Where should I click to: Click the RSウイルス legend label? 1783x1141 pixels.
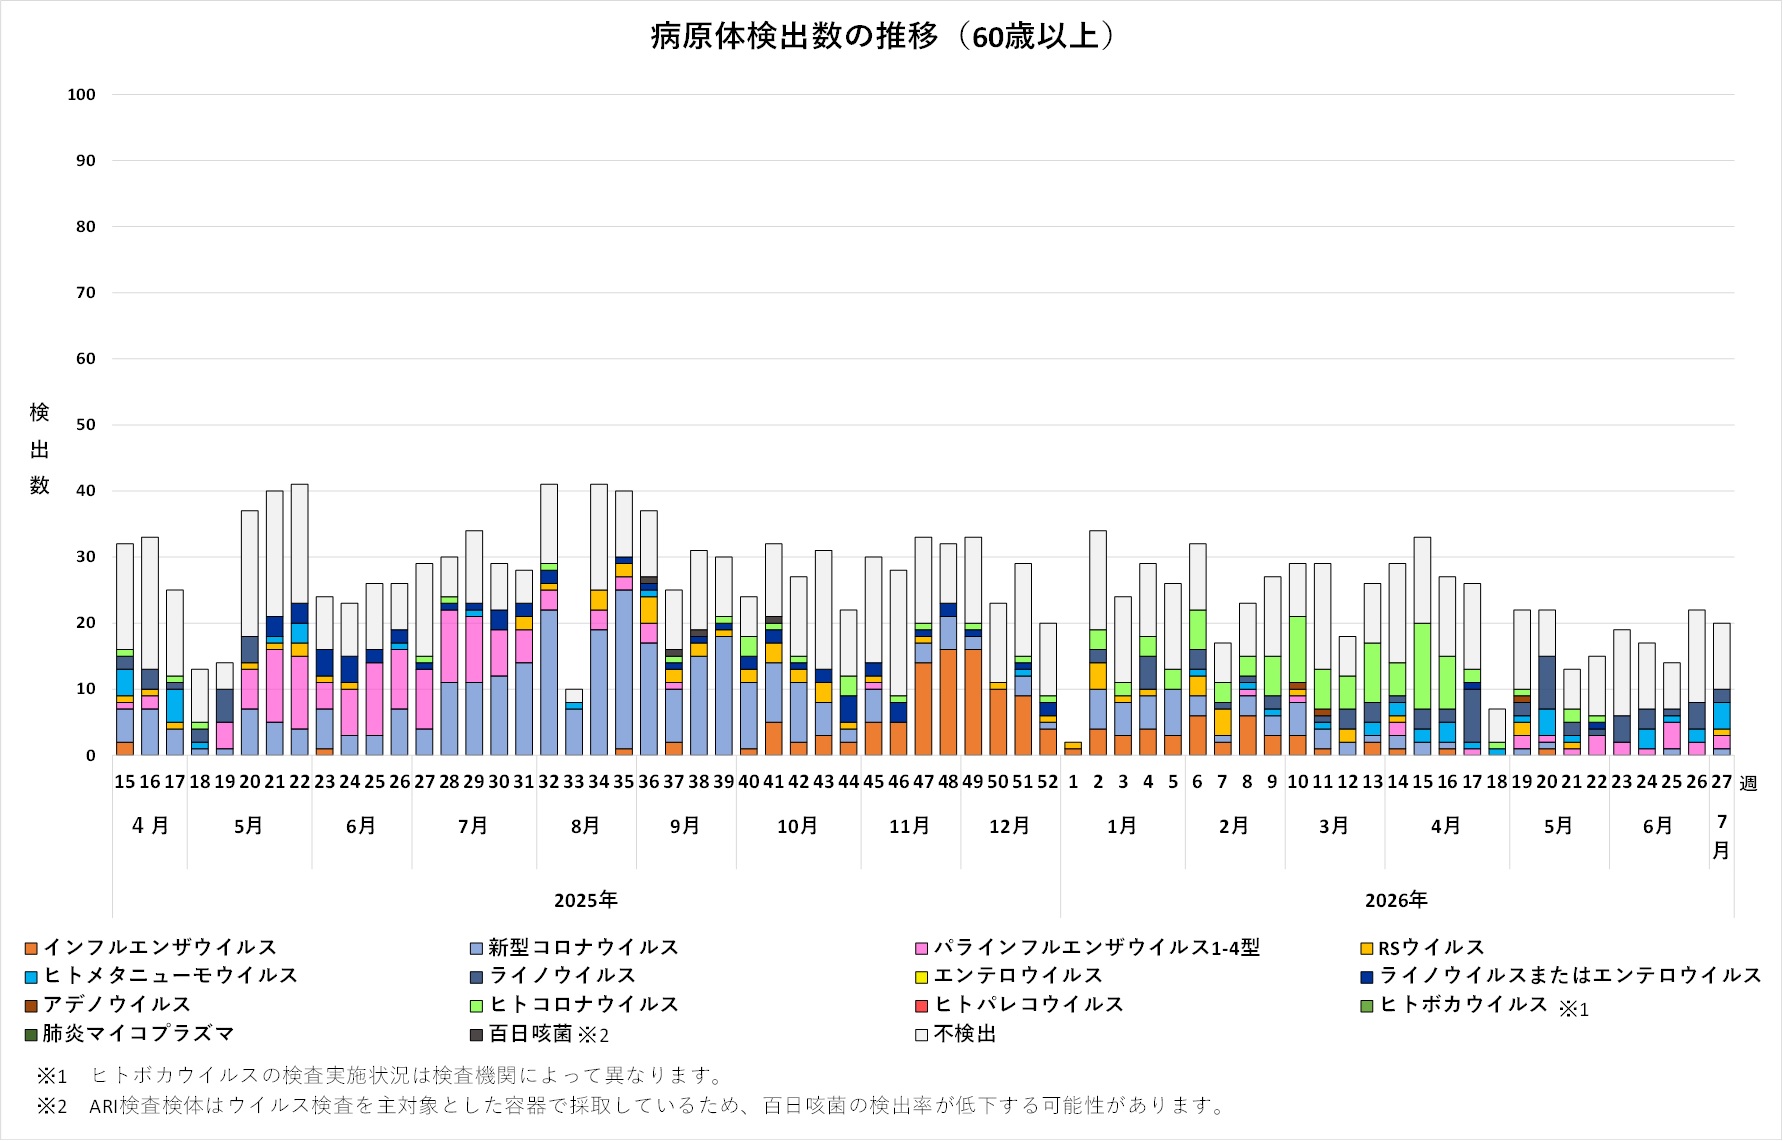coord(1431,947)
